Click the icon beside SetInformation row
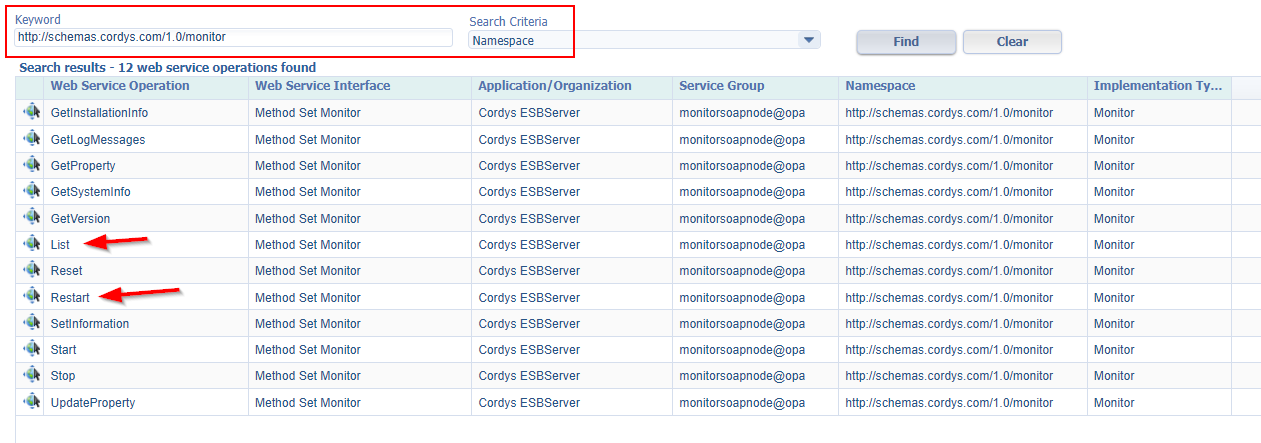1261x443 pixels. [x=31, y=323]
